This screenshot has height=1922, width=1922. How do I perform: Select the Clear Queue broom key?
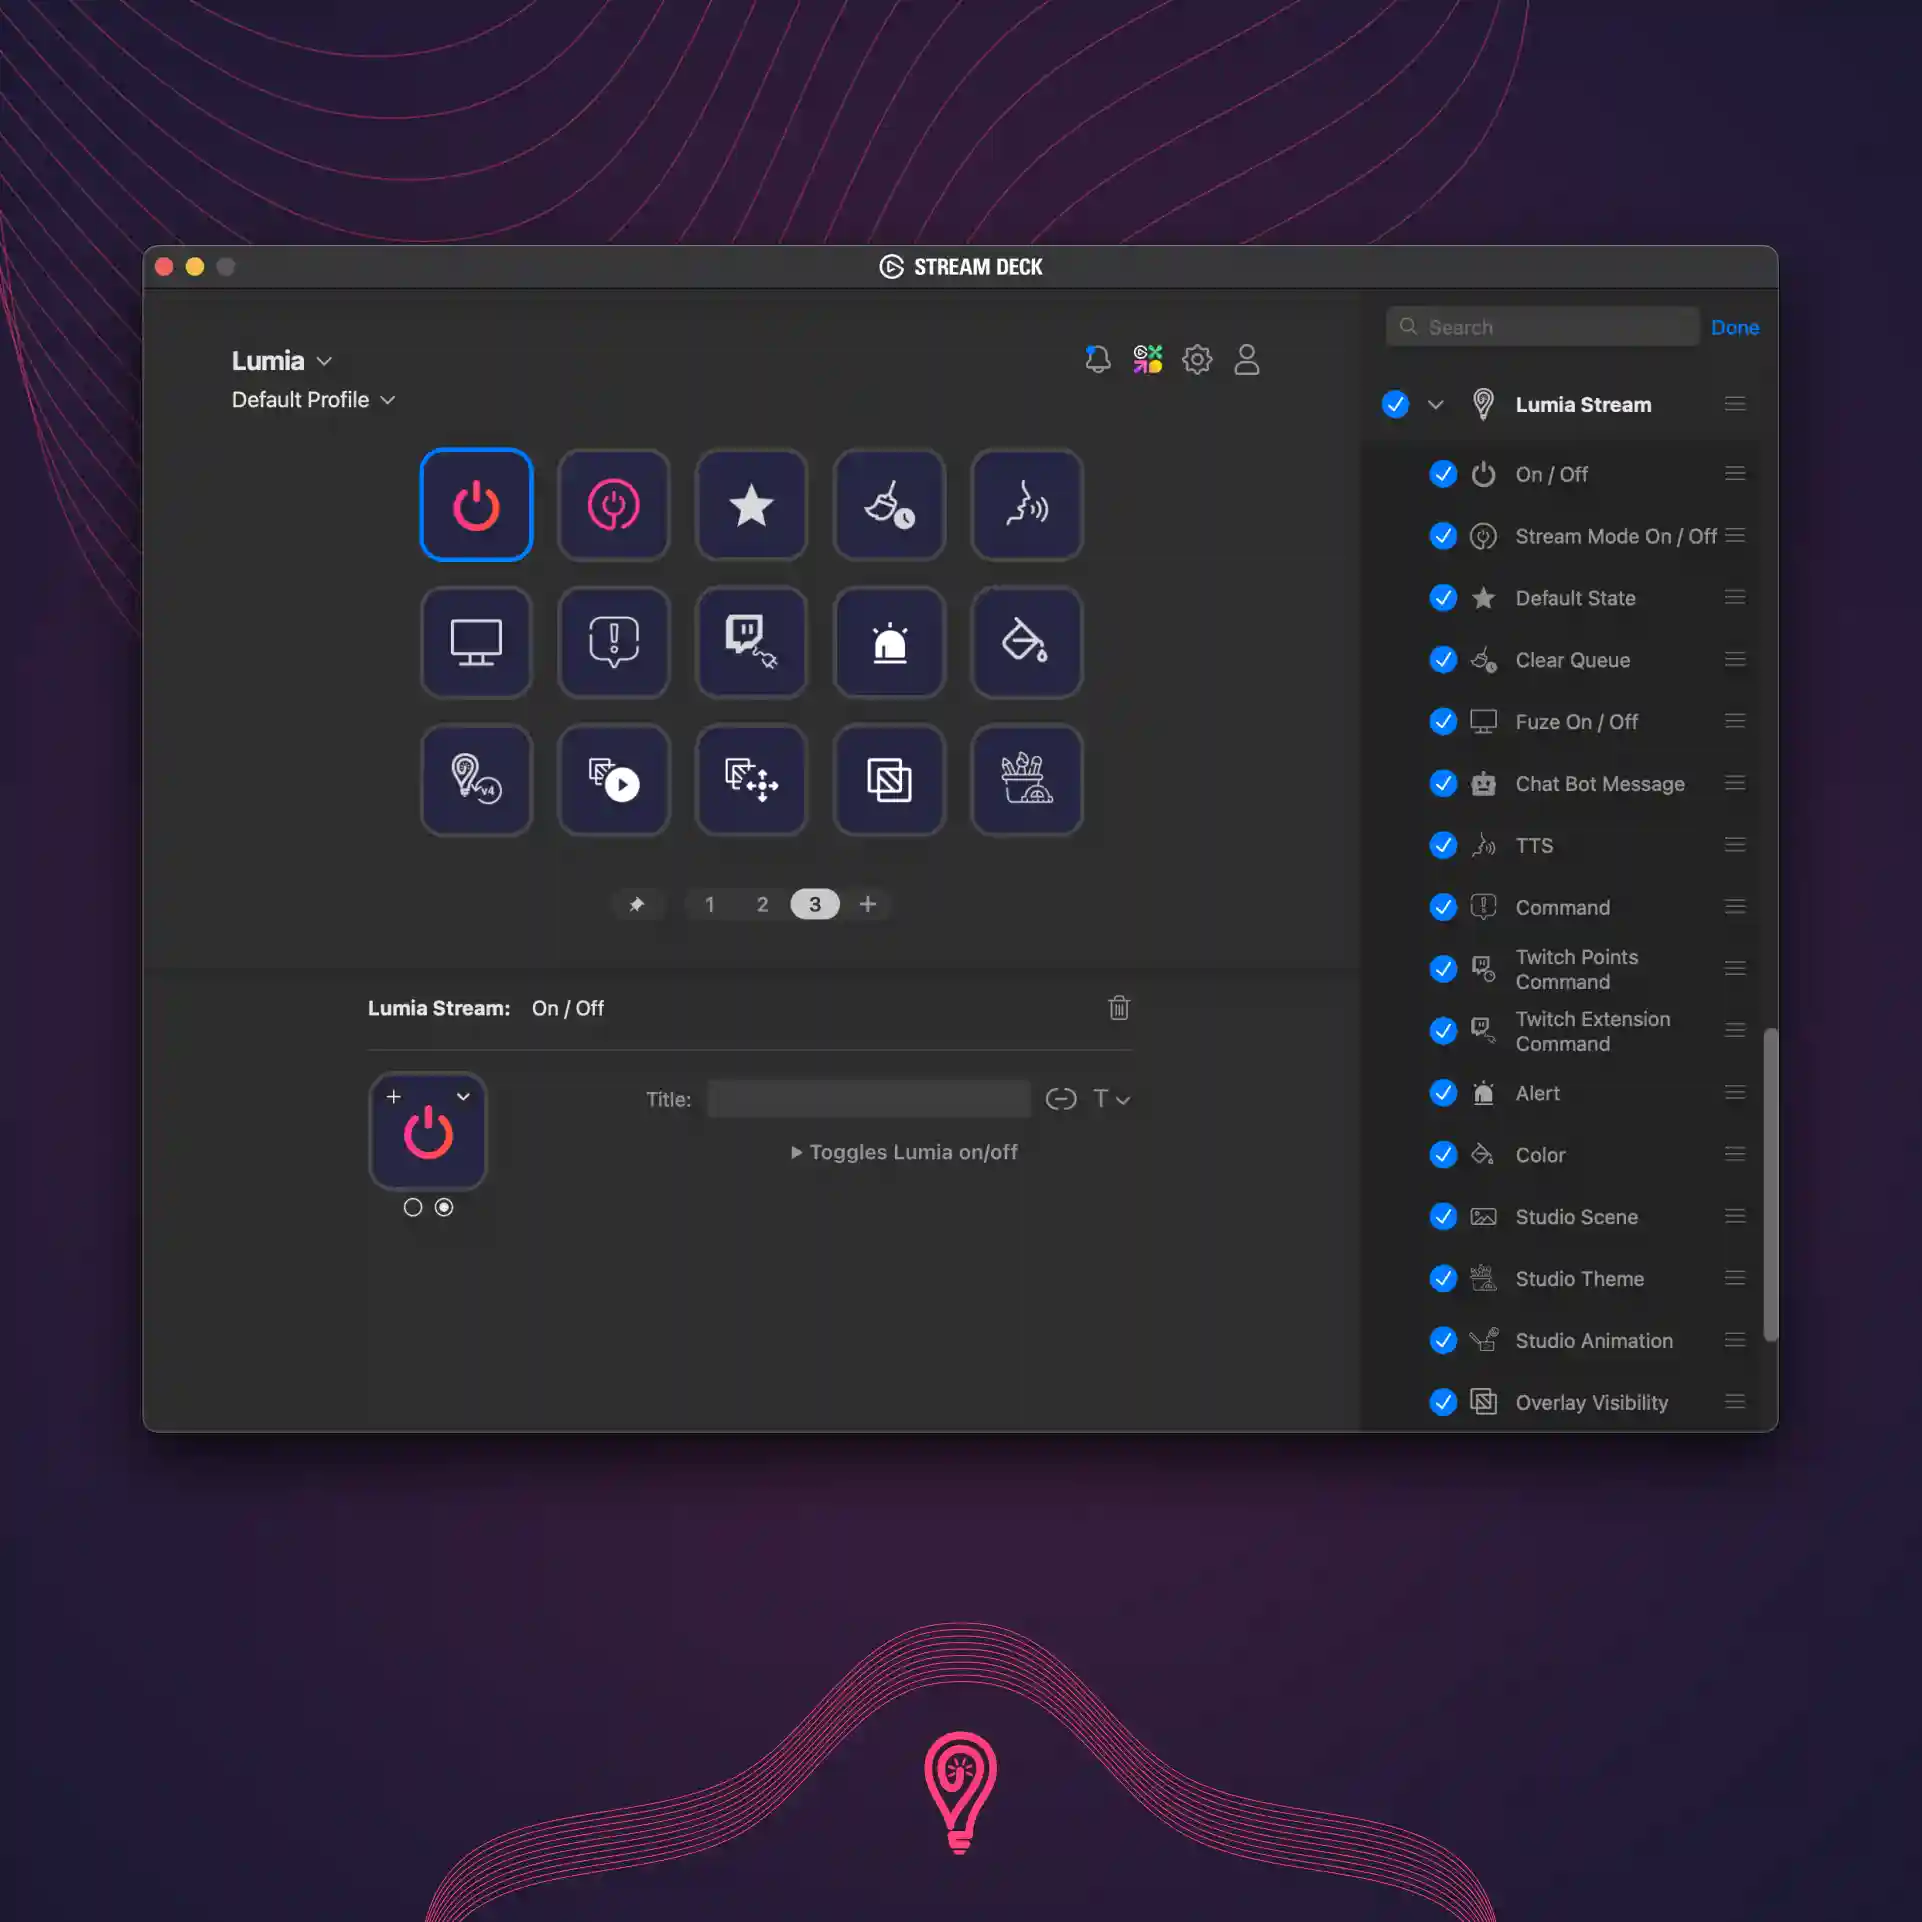889,505
